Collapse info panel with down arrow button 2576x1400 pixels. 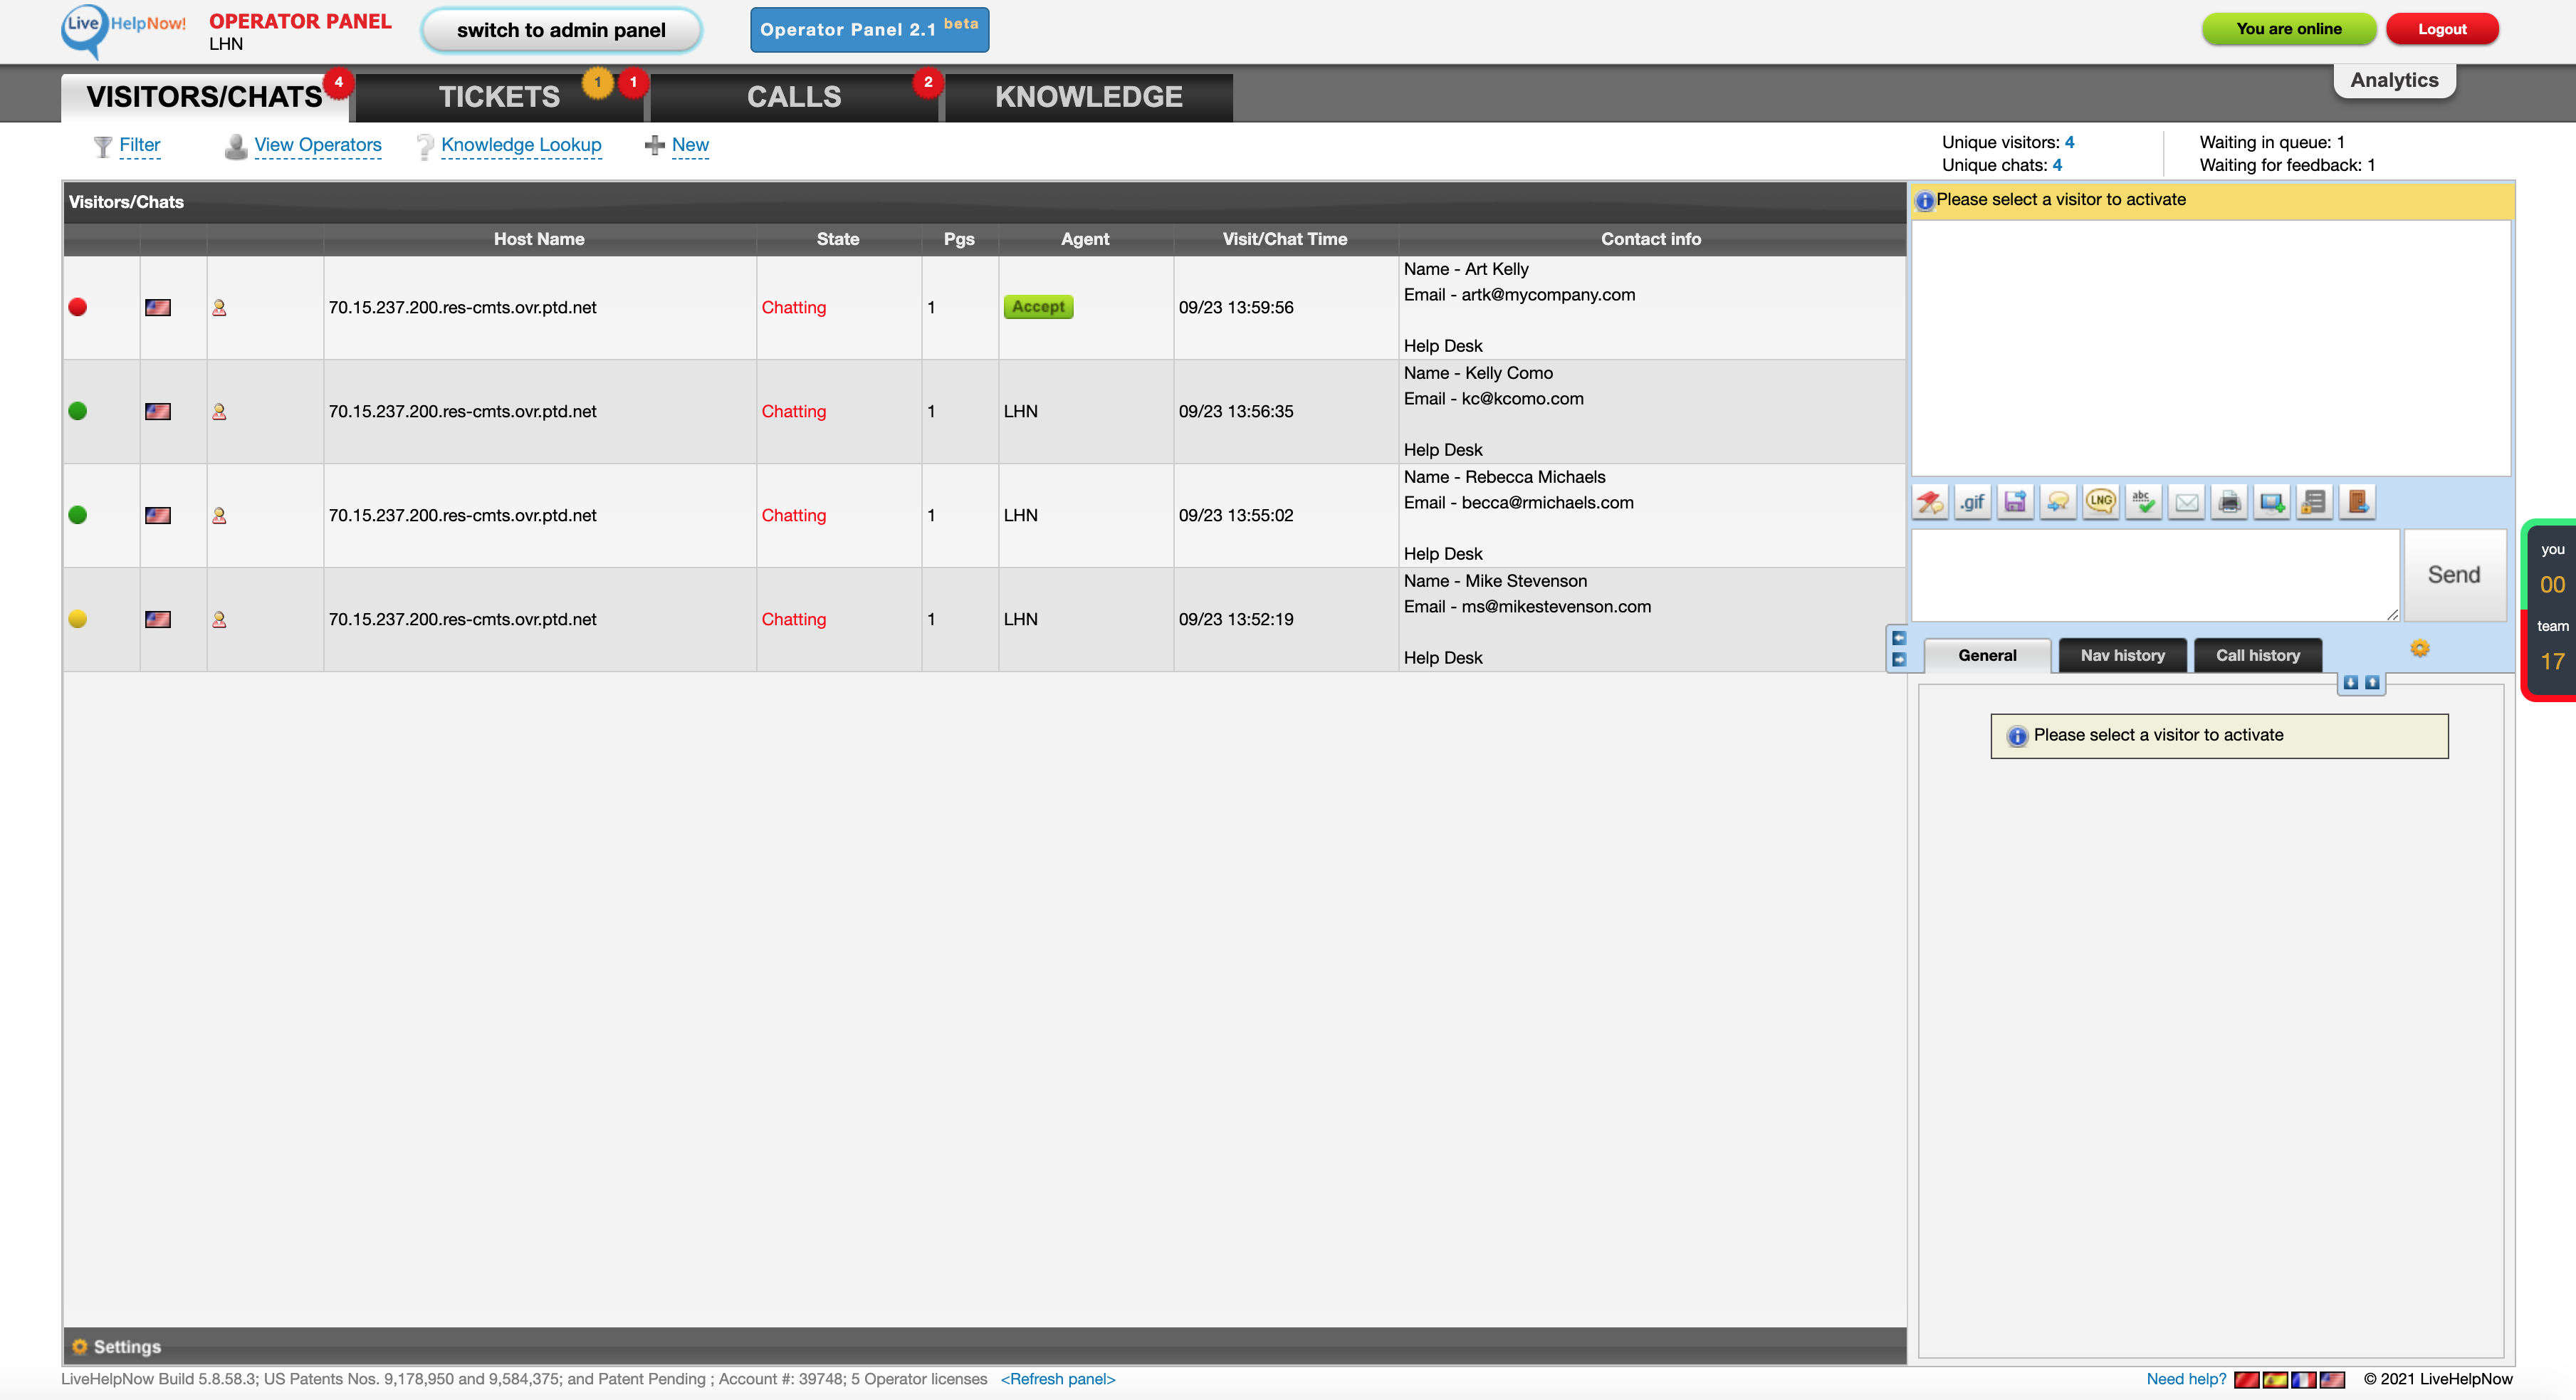tap(2350, 683)
